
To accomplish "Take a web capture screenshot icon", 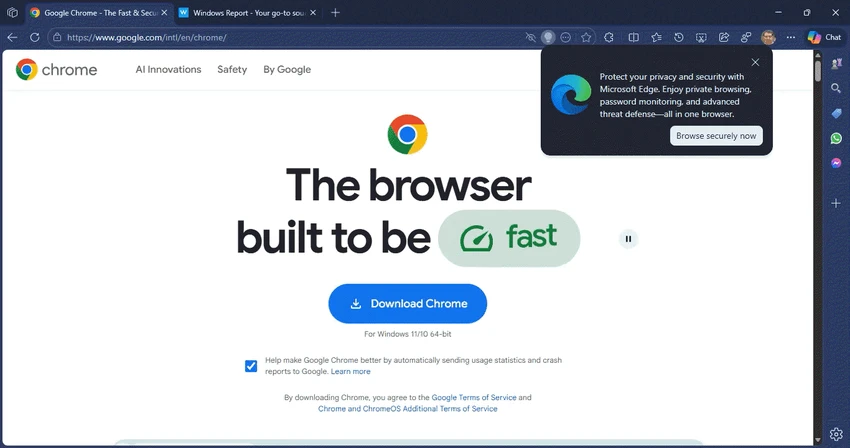I will click(701, 37).
